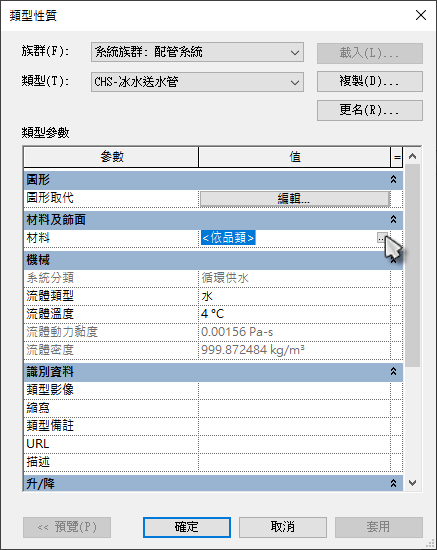Image resolution: width=437 pixels, height=550 pixels.
Task: Click the 描述 value cell
Action: [294, 462]
